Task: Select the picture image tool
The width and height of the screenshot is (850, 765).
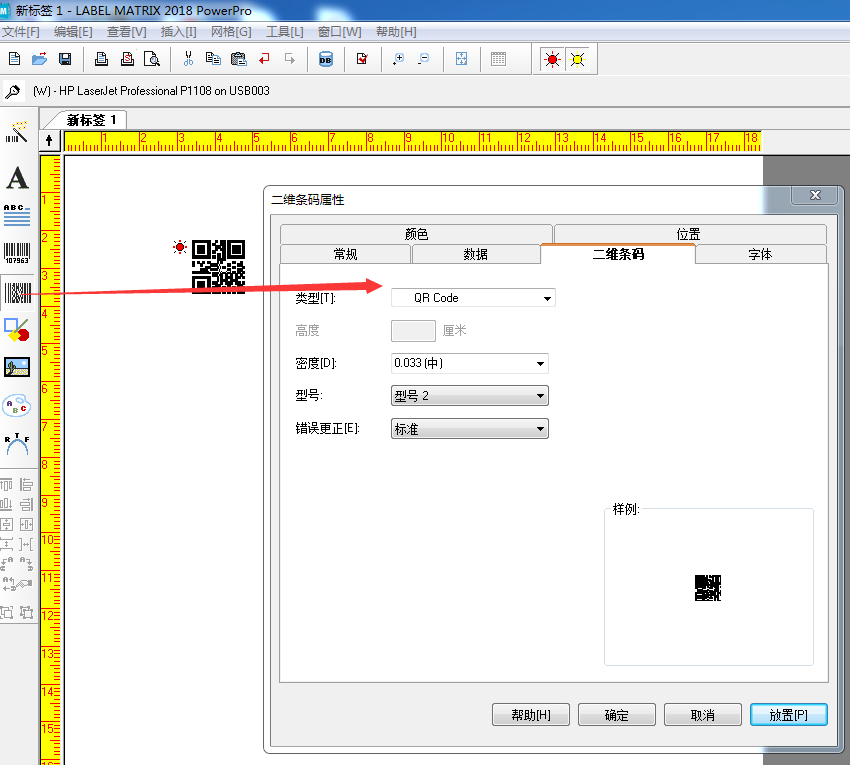Action: coord(17,367)
